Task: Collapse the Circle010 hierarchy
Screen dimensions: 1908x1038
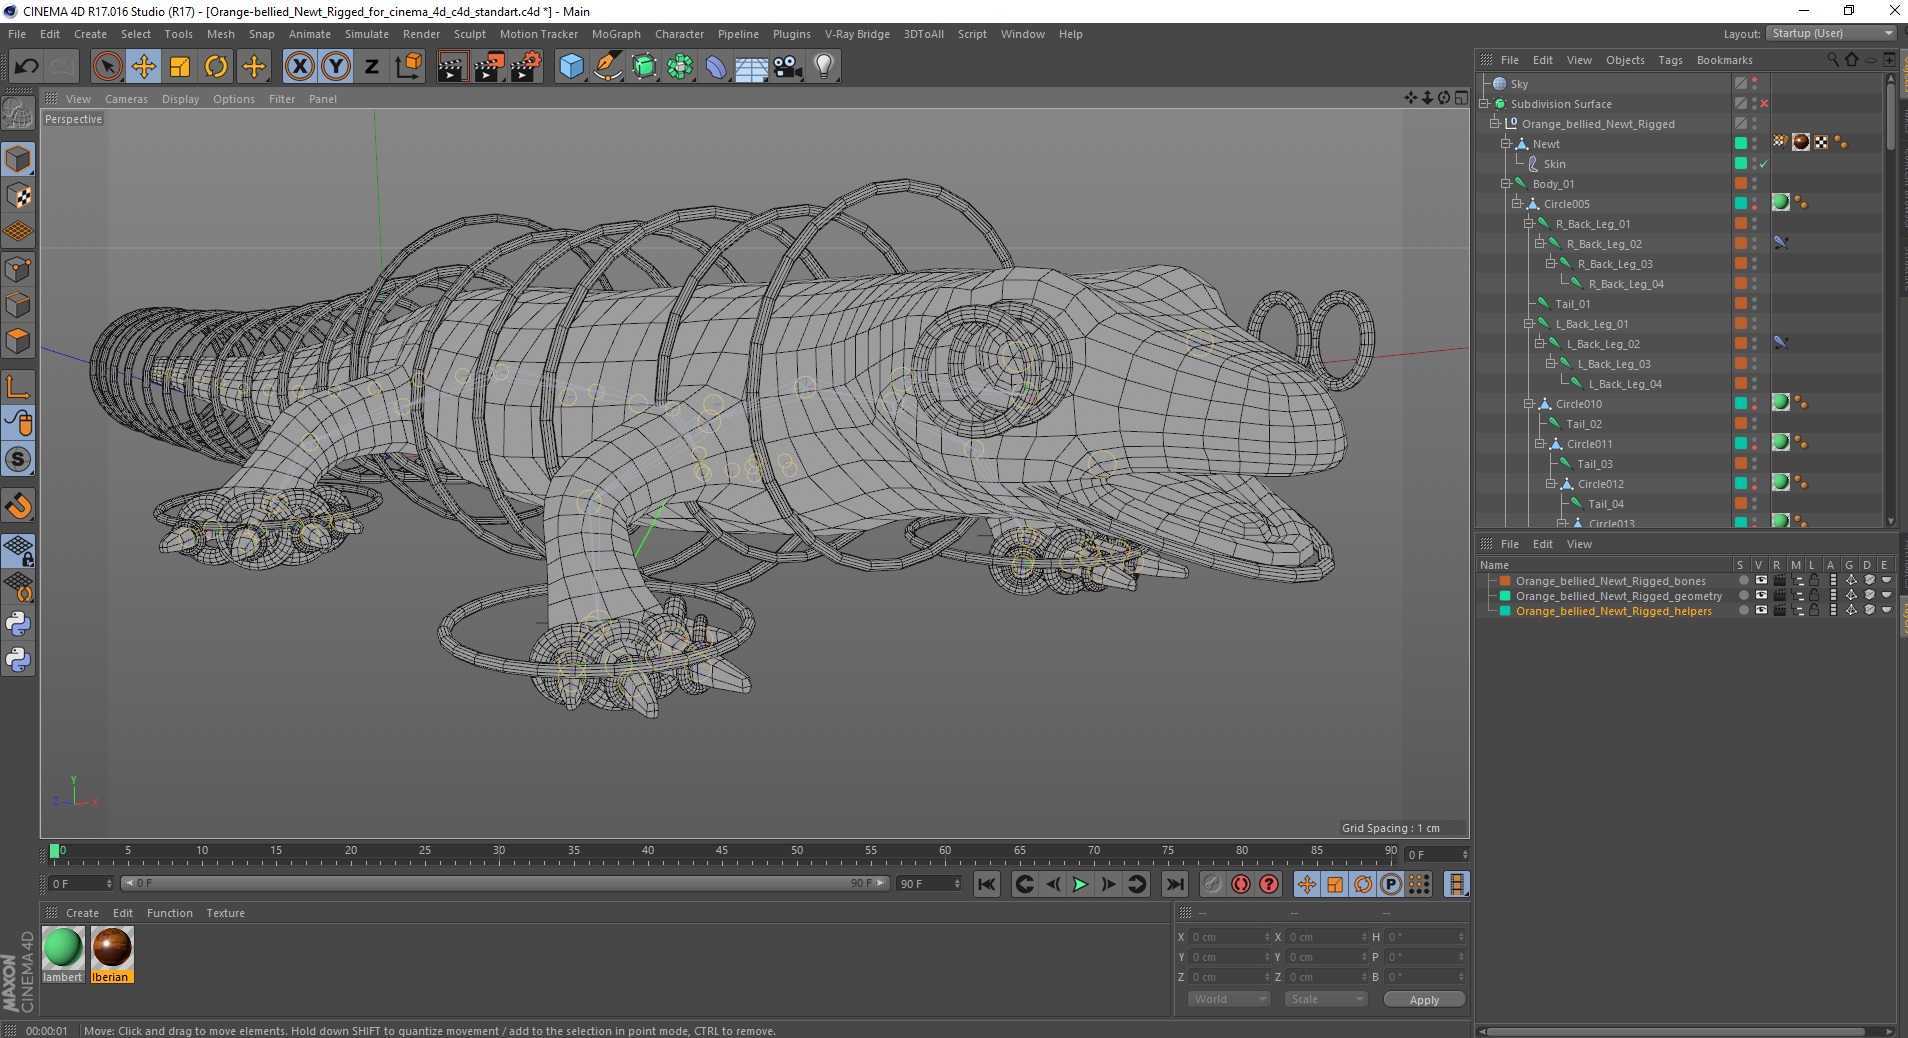Action: (1528, 404)
